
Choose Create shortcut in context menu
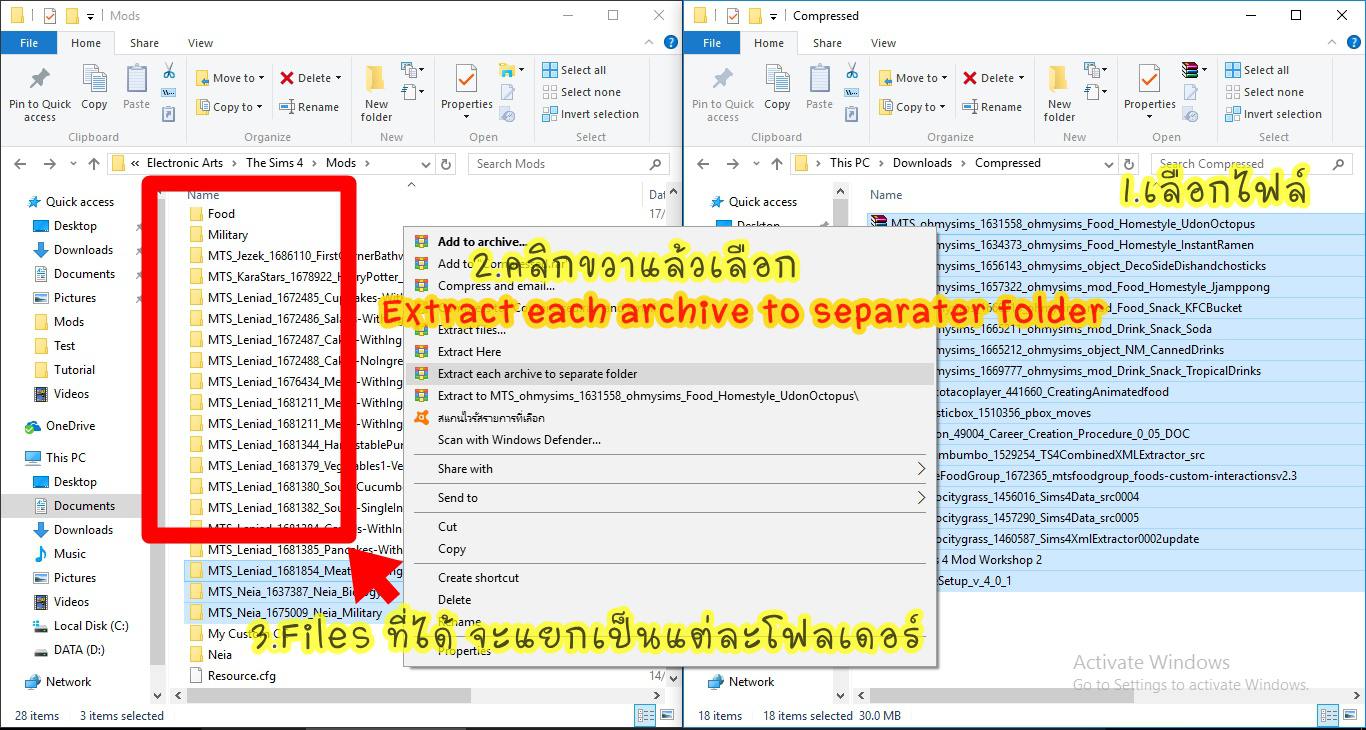[x=670, y=578]
